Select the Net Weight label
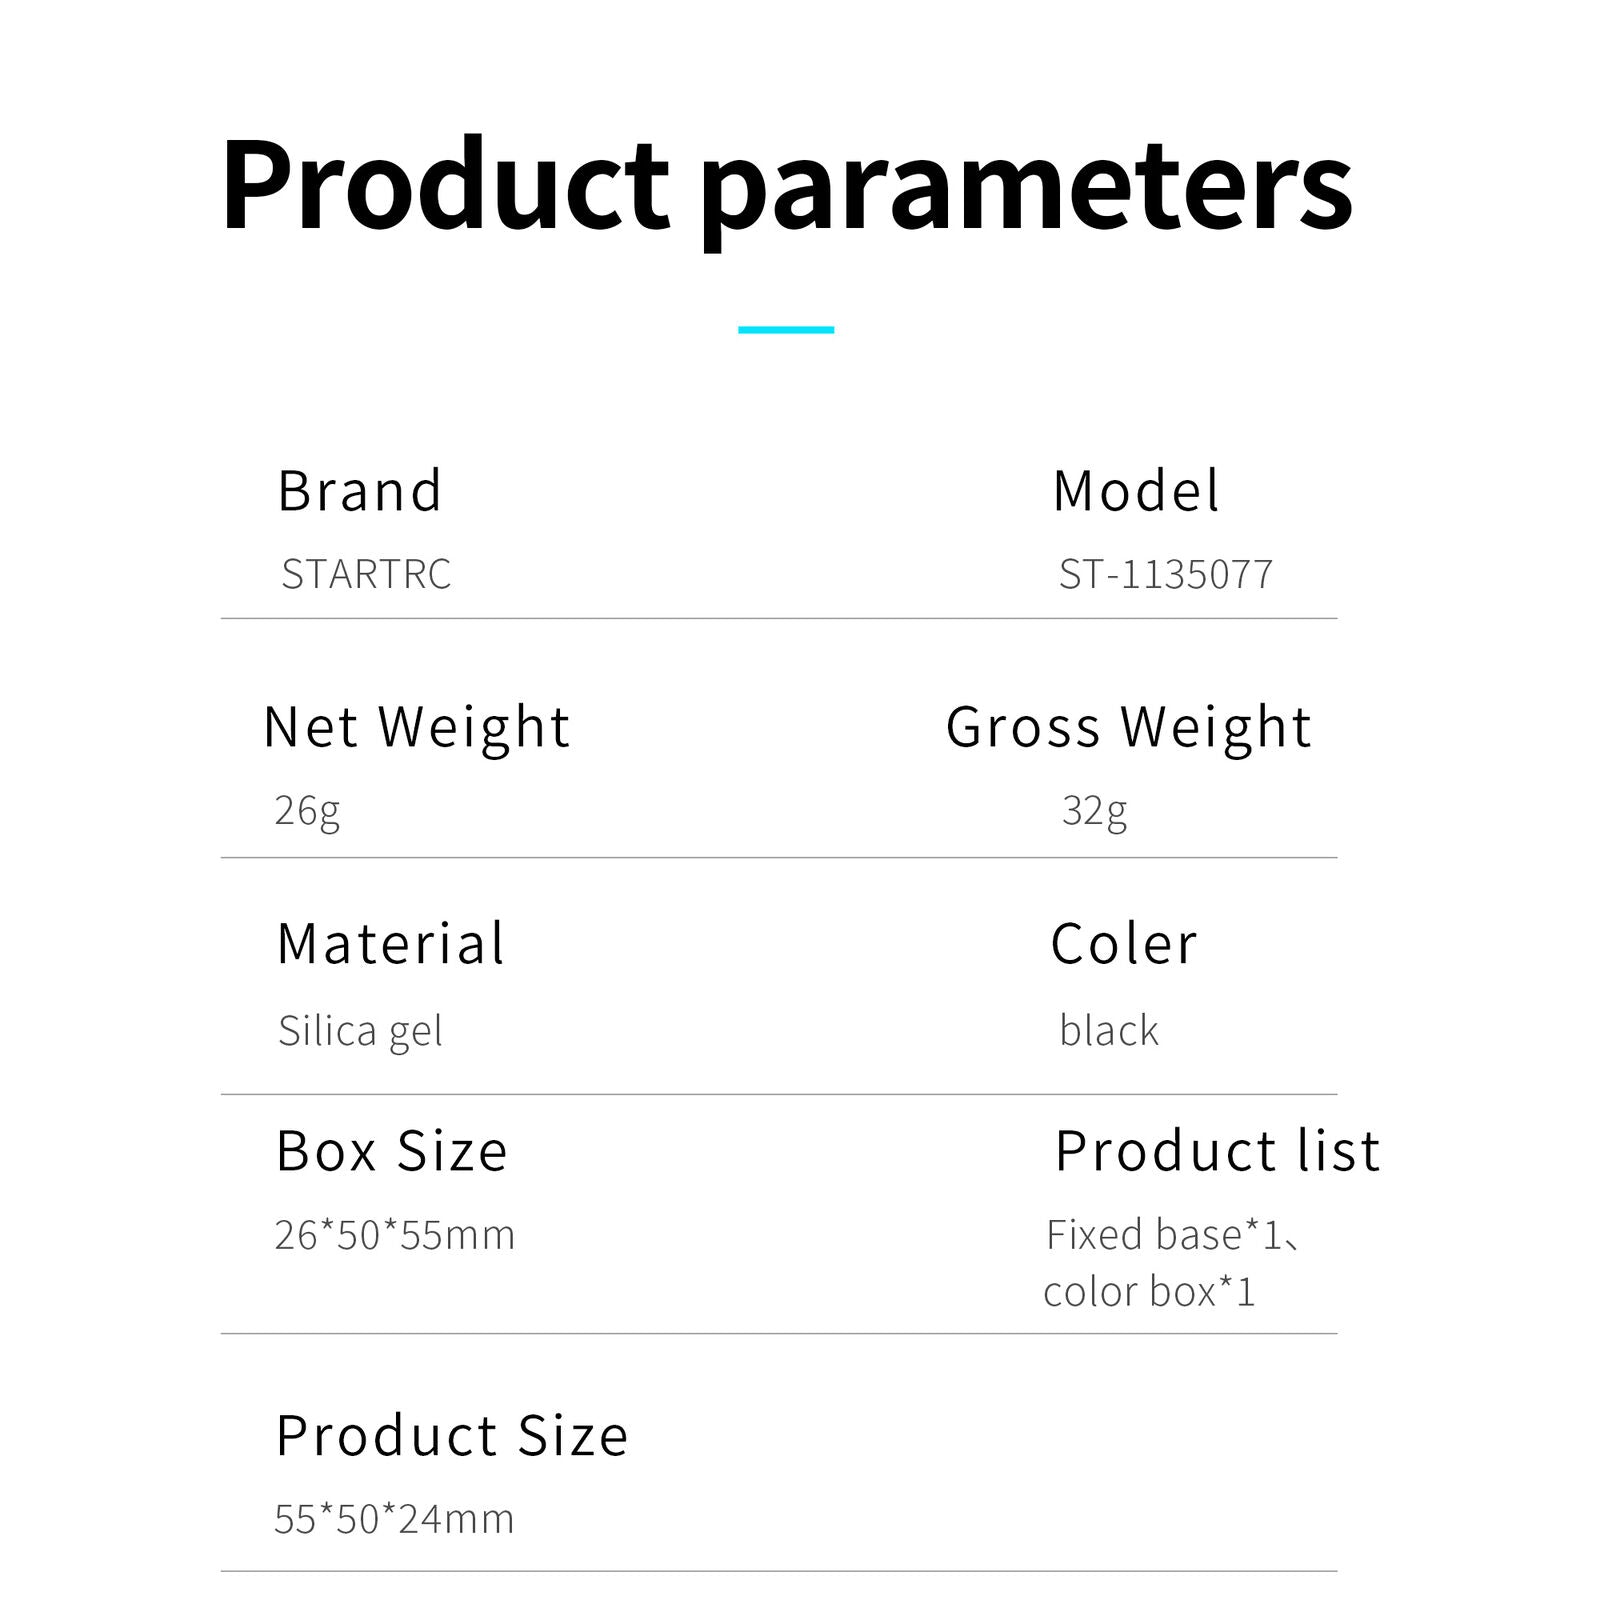Viewport: 1600px width, 1600px height. point(416,727)
